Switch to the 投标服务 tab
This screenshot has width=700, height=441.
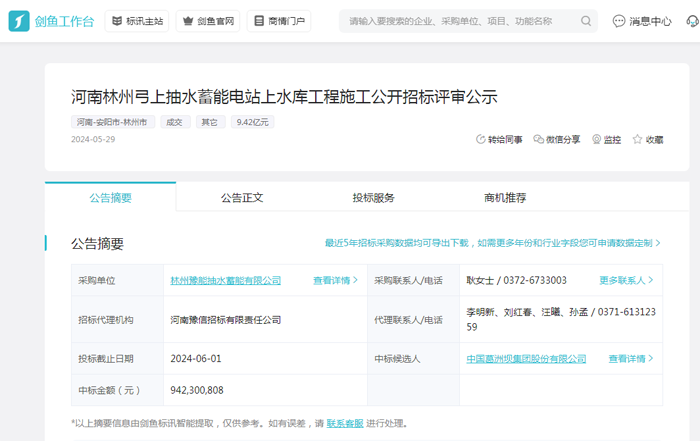pyautogui.click(x=373, y=198)
